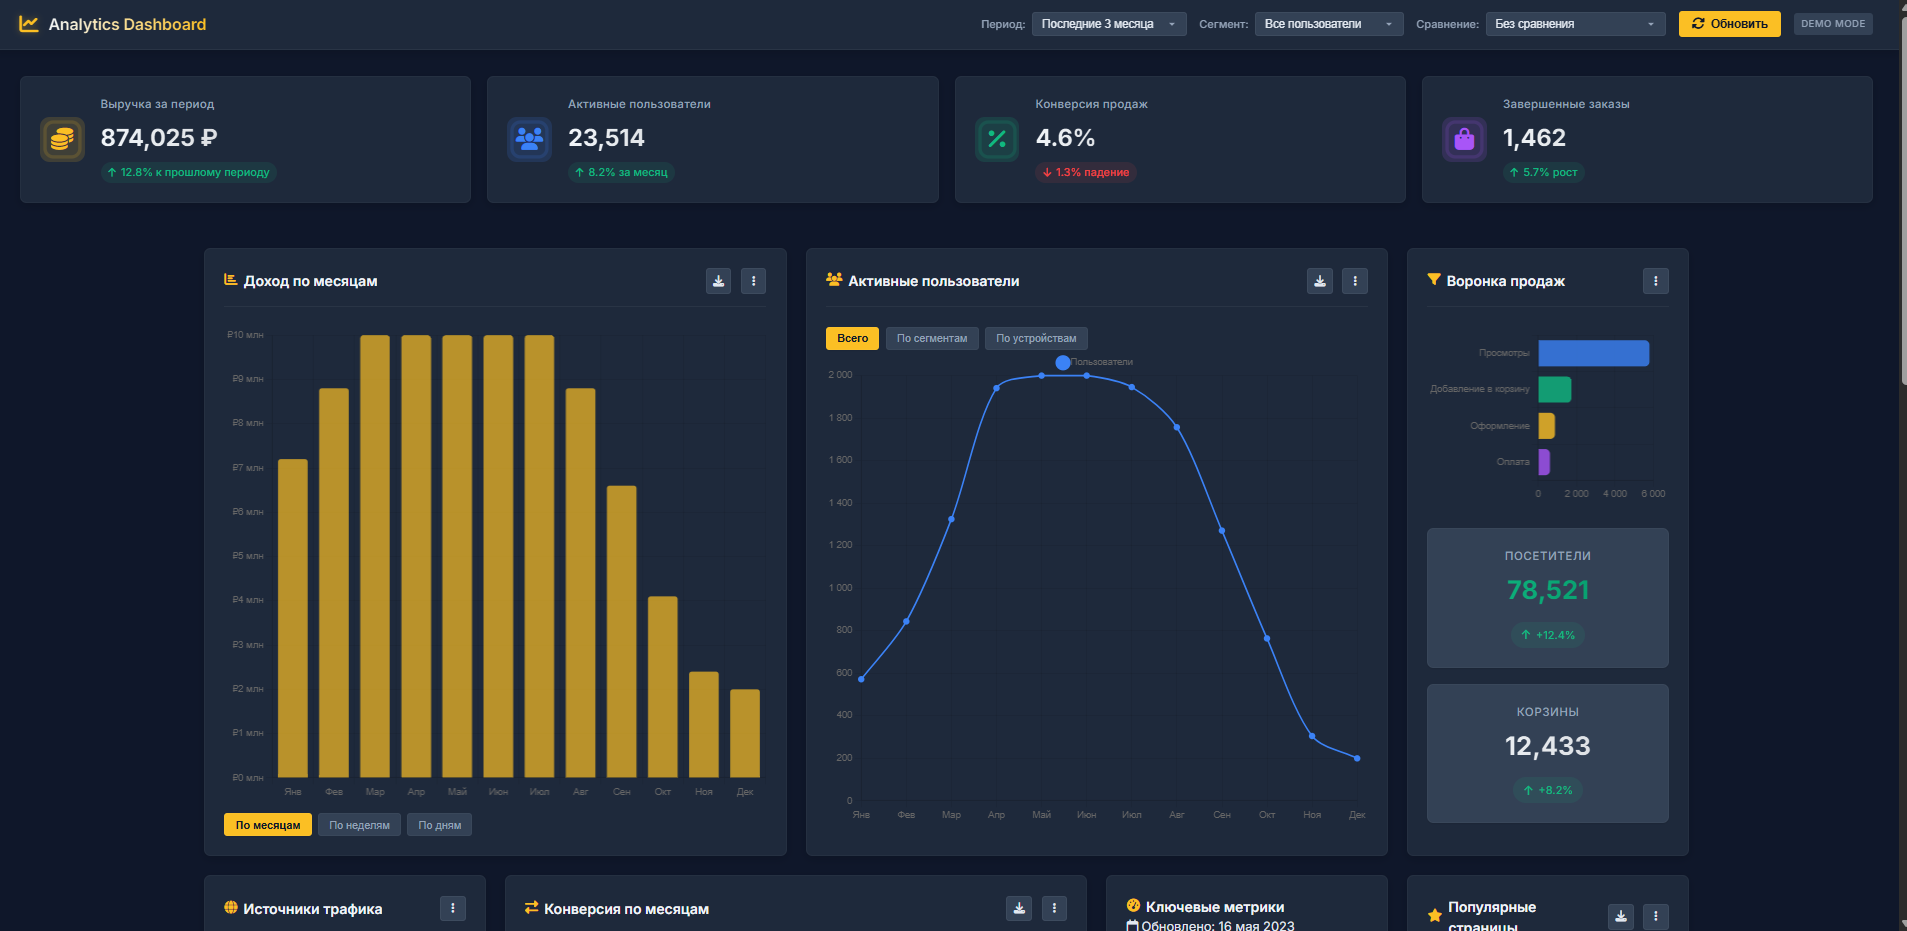Viewport: 1907px width, 931px height.
Task: Click the percent conversion icon
Action: point(997,139)
